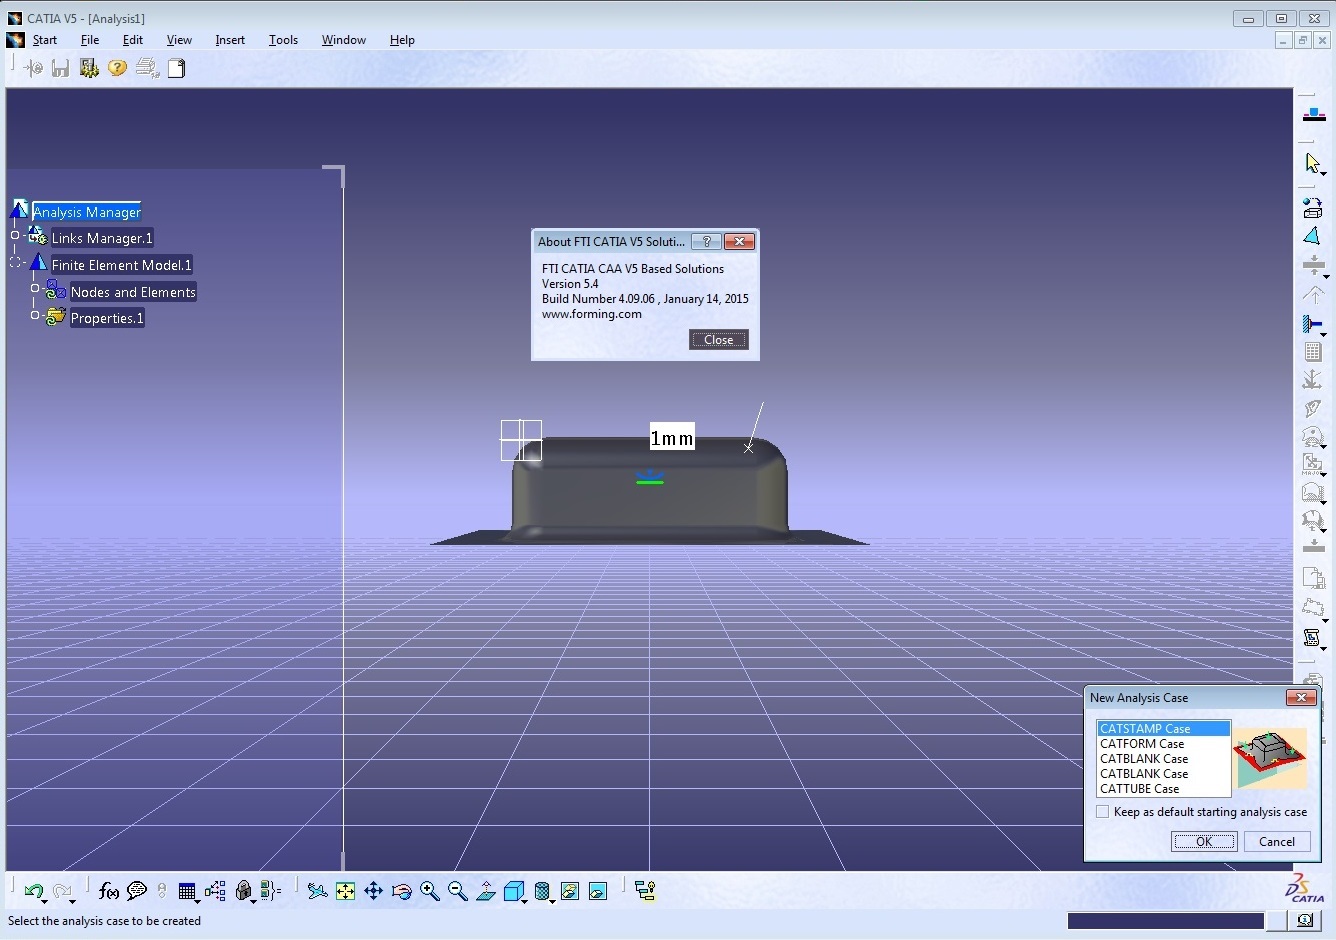This screenshot has height=940, width=1336.
Task: Click the padlock Lock icon
Action: 243,891
